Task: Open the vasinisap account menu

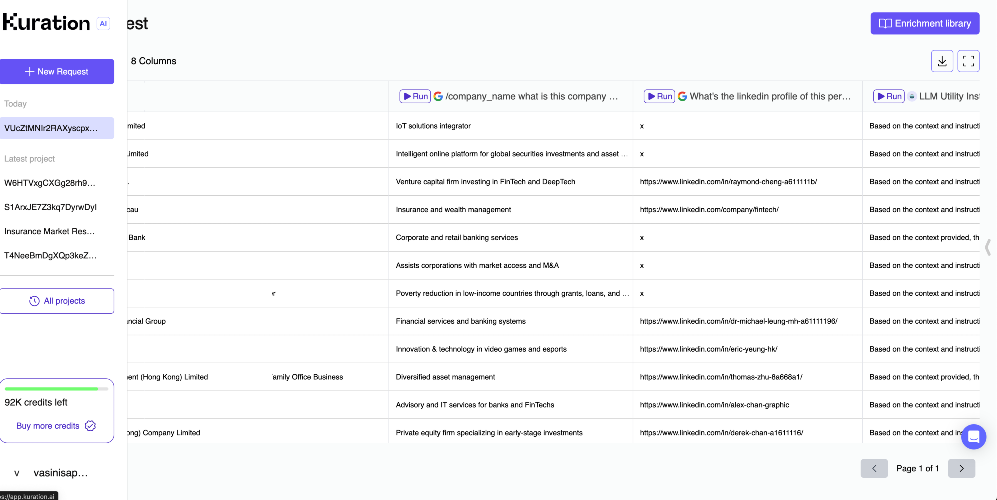Action: (51, 473)
